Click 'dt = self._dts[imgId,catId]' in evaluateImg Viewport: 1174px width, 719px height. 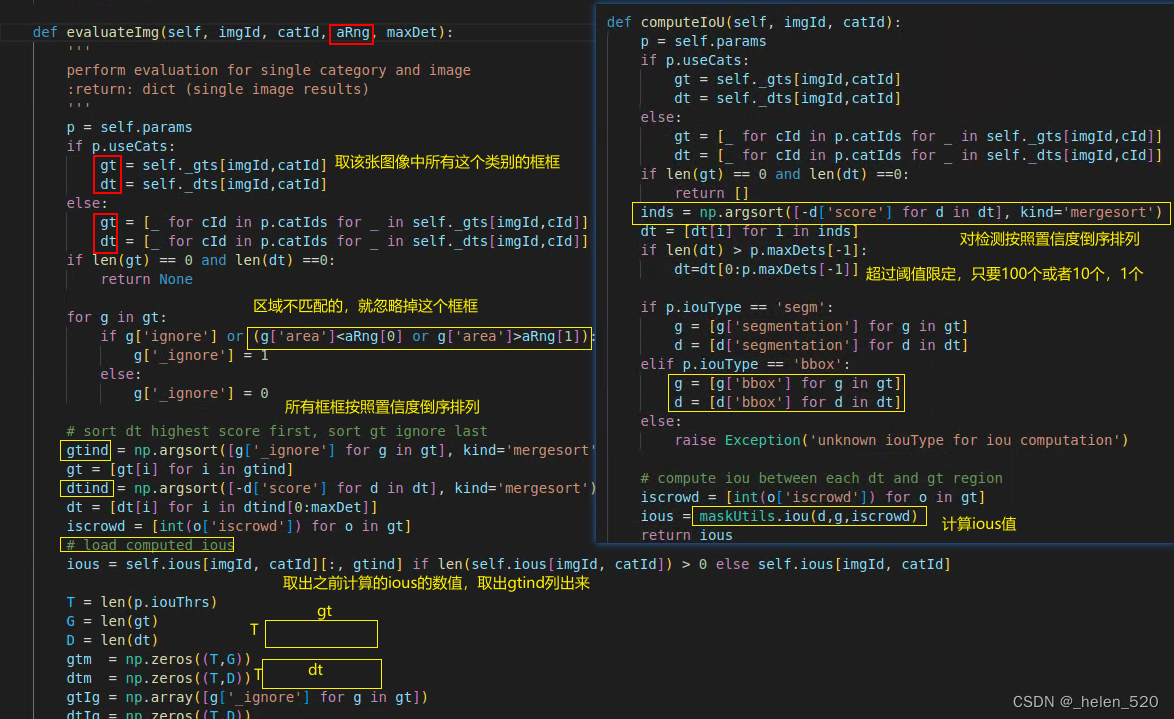click(x=213, y=184)
